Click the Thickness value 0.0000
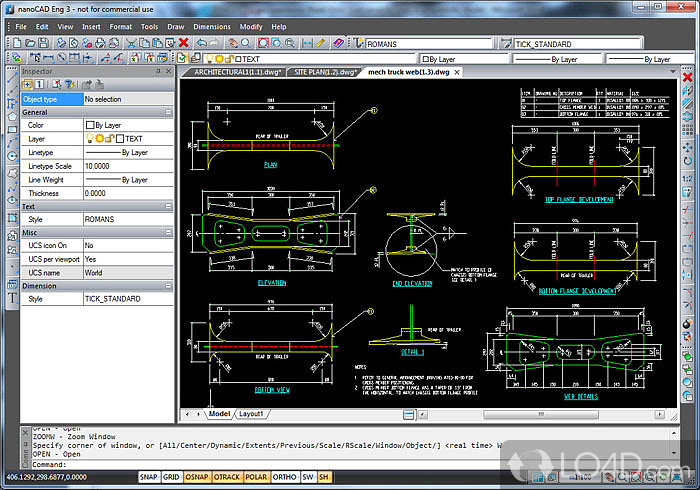Screen dimensions: 700x490 tap(128, 193)
